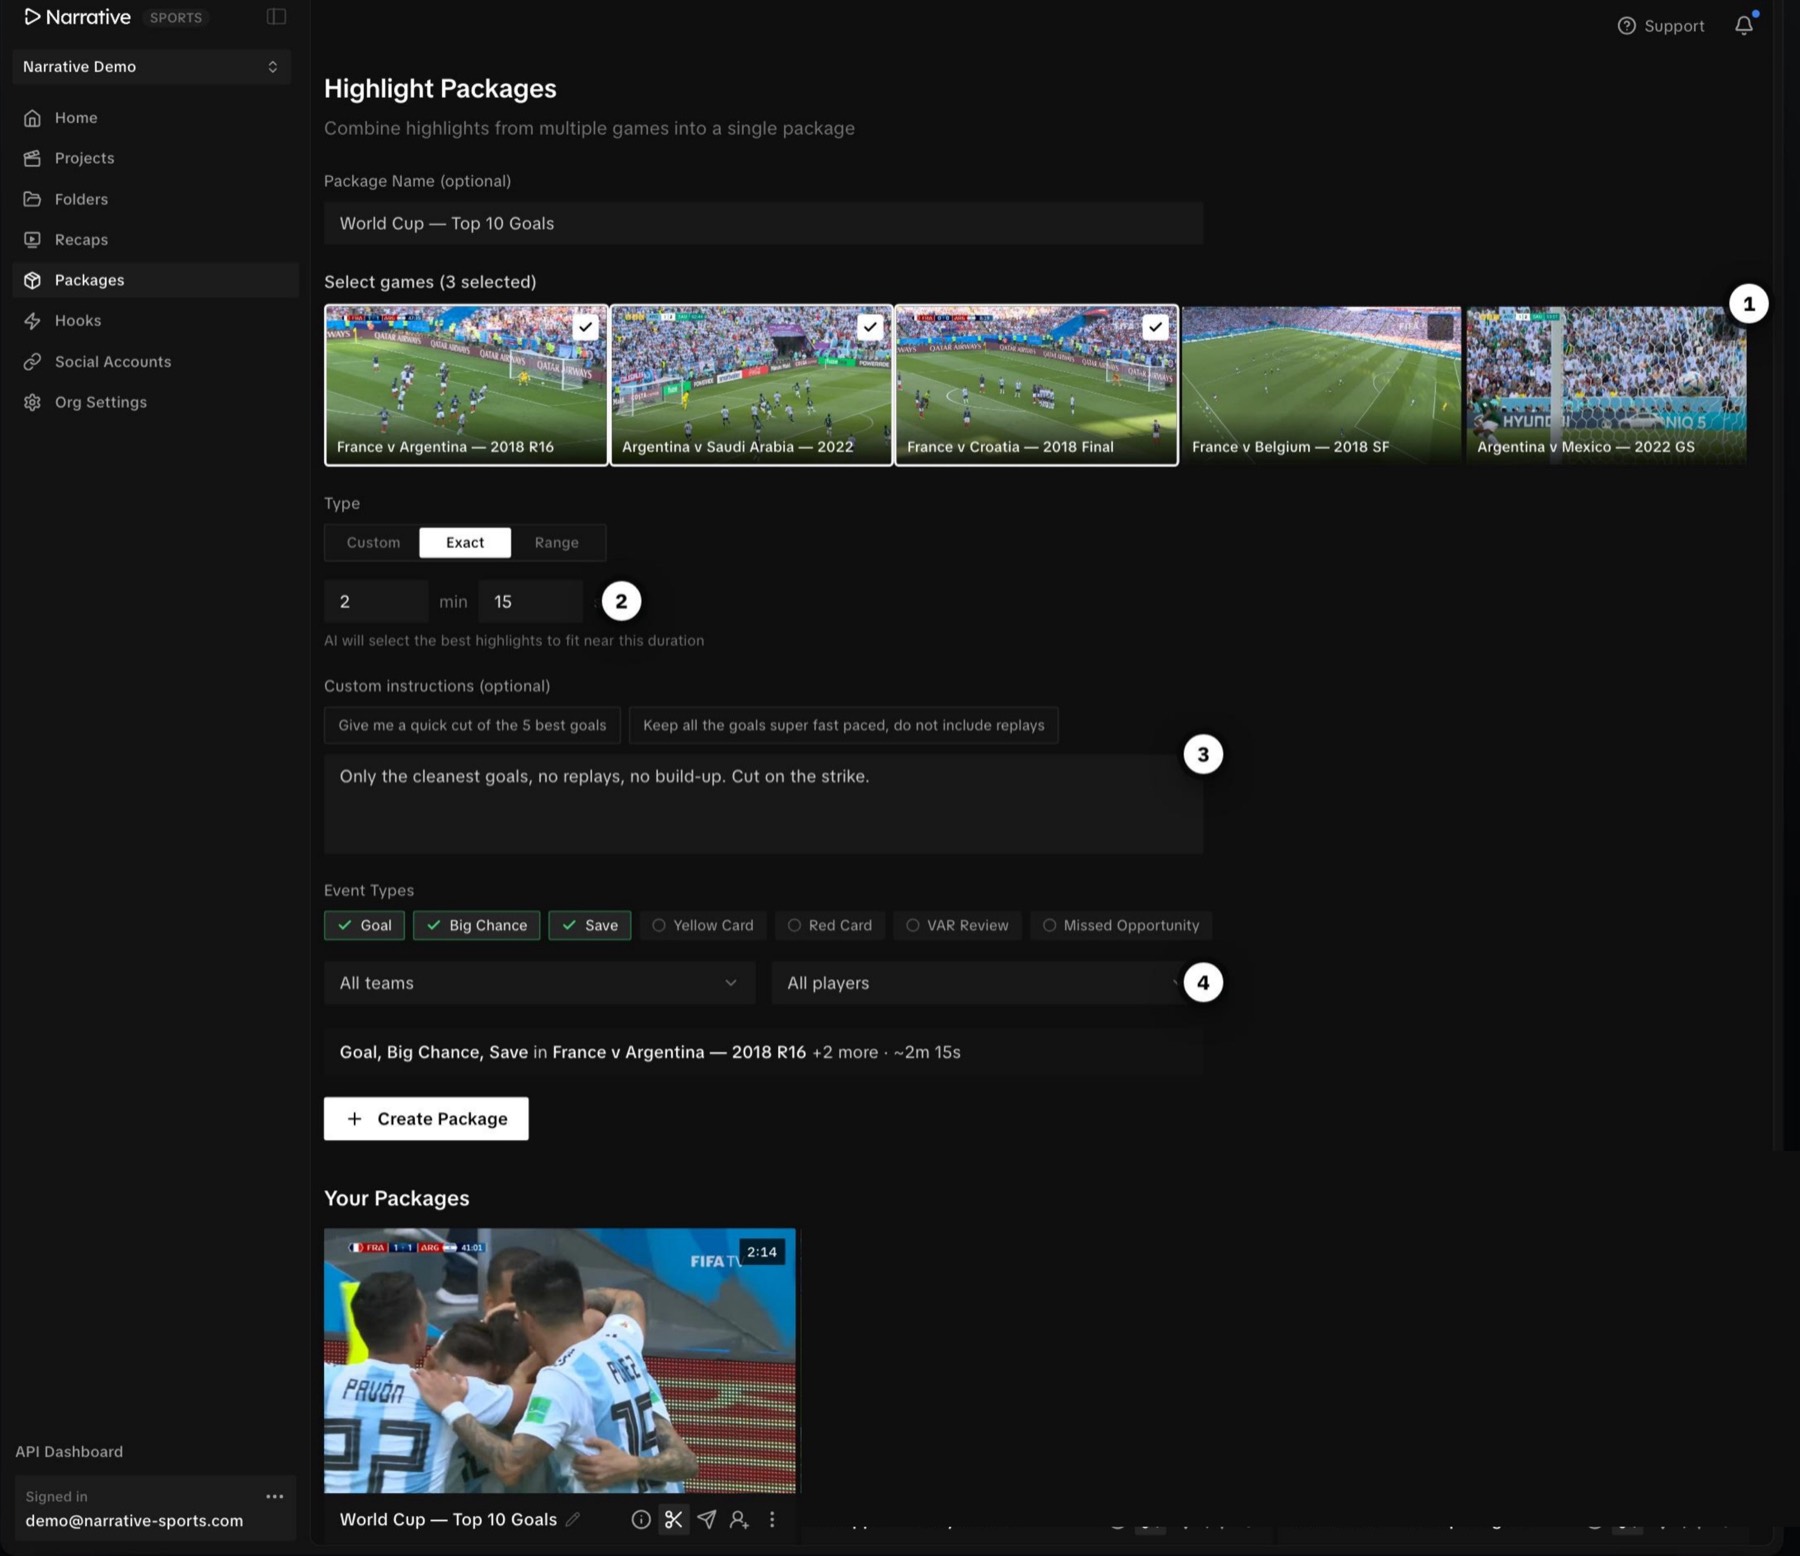Select Argentina v Mexico game thumbnail

click(x=1606, y=385)
